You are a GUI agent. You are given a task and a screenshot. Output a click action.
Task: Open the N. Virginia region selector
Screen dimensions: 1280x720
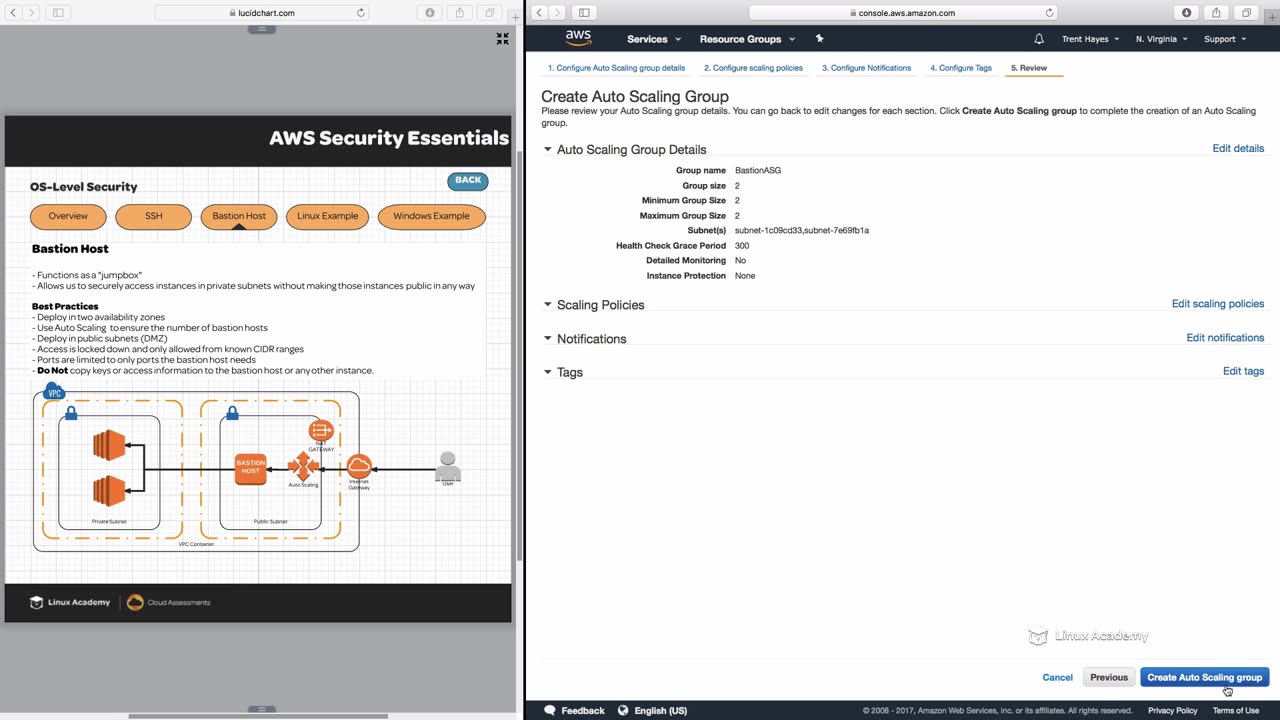pos(1162,39)
